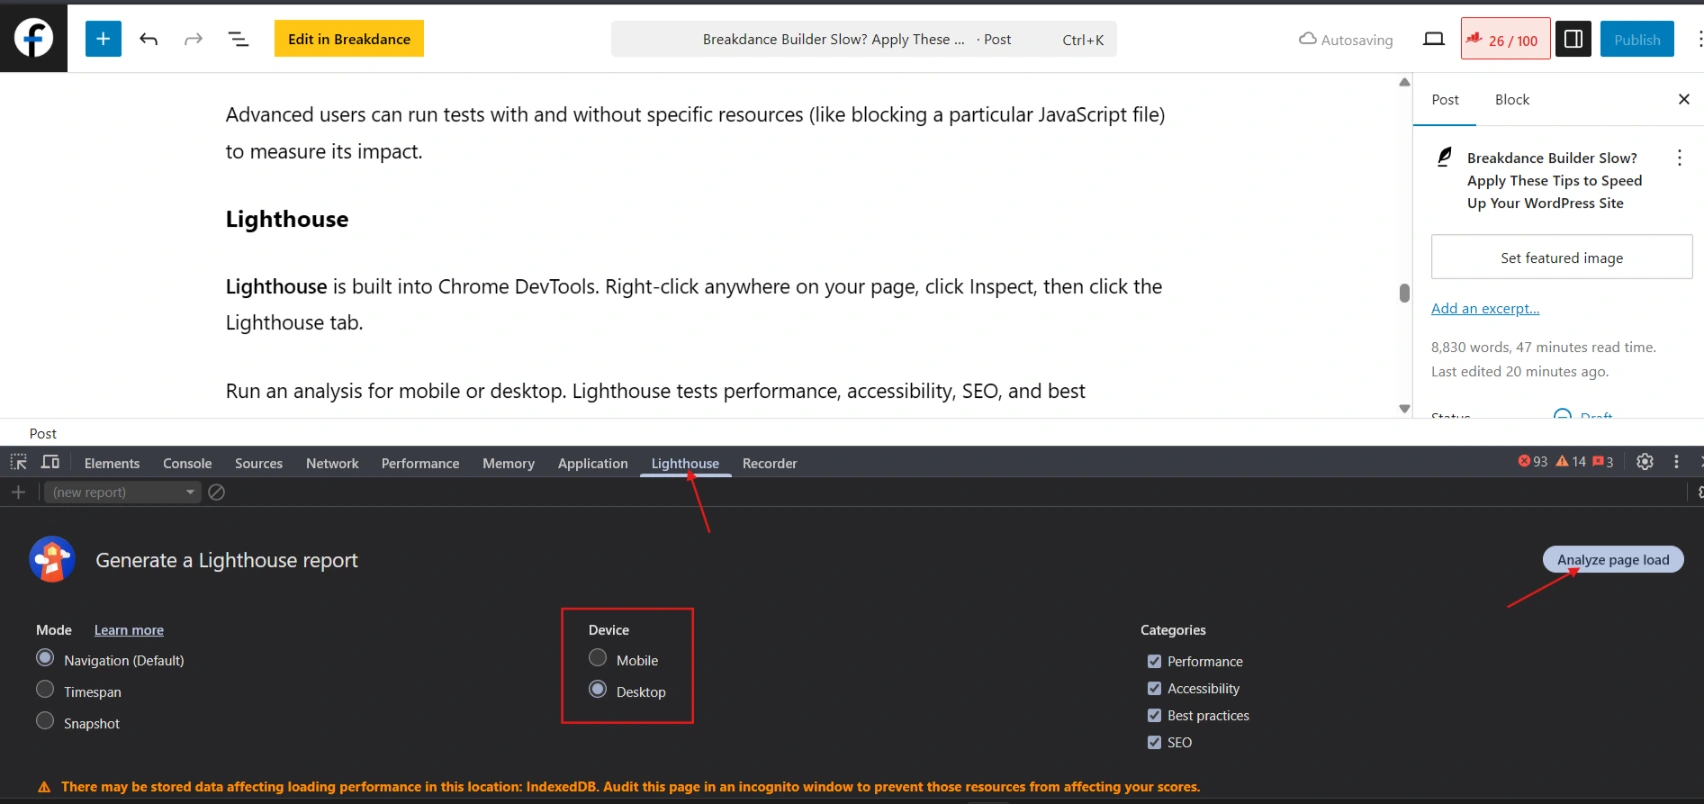Open the DevTools Elements tab
This screenshot has width=1704, height=804.
[112, 463]
